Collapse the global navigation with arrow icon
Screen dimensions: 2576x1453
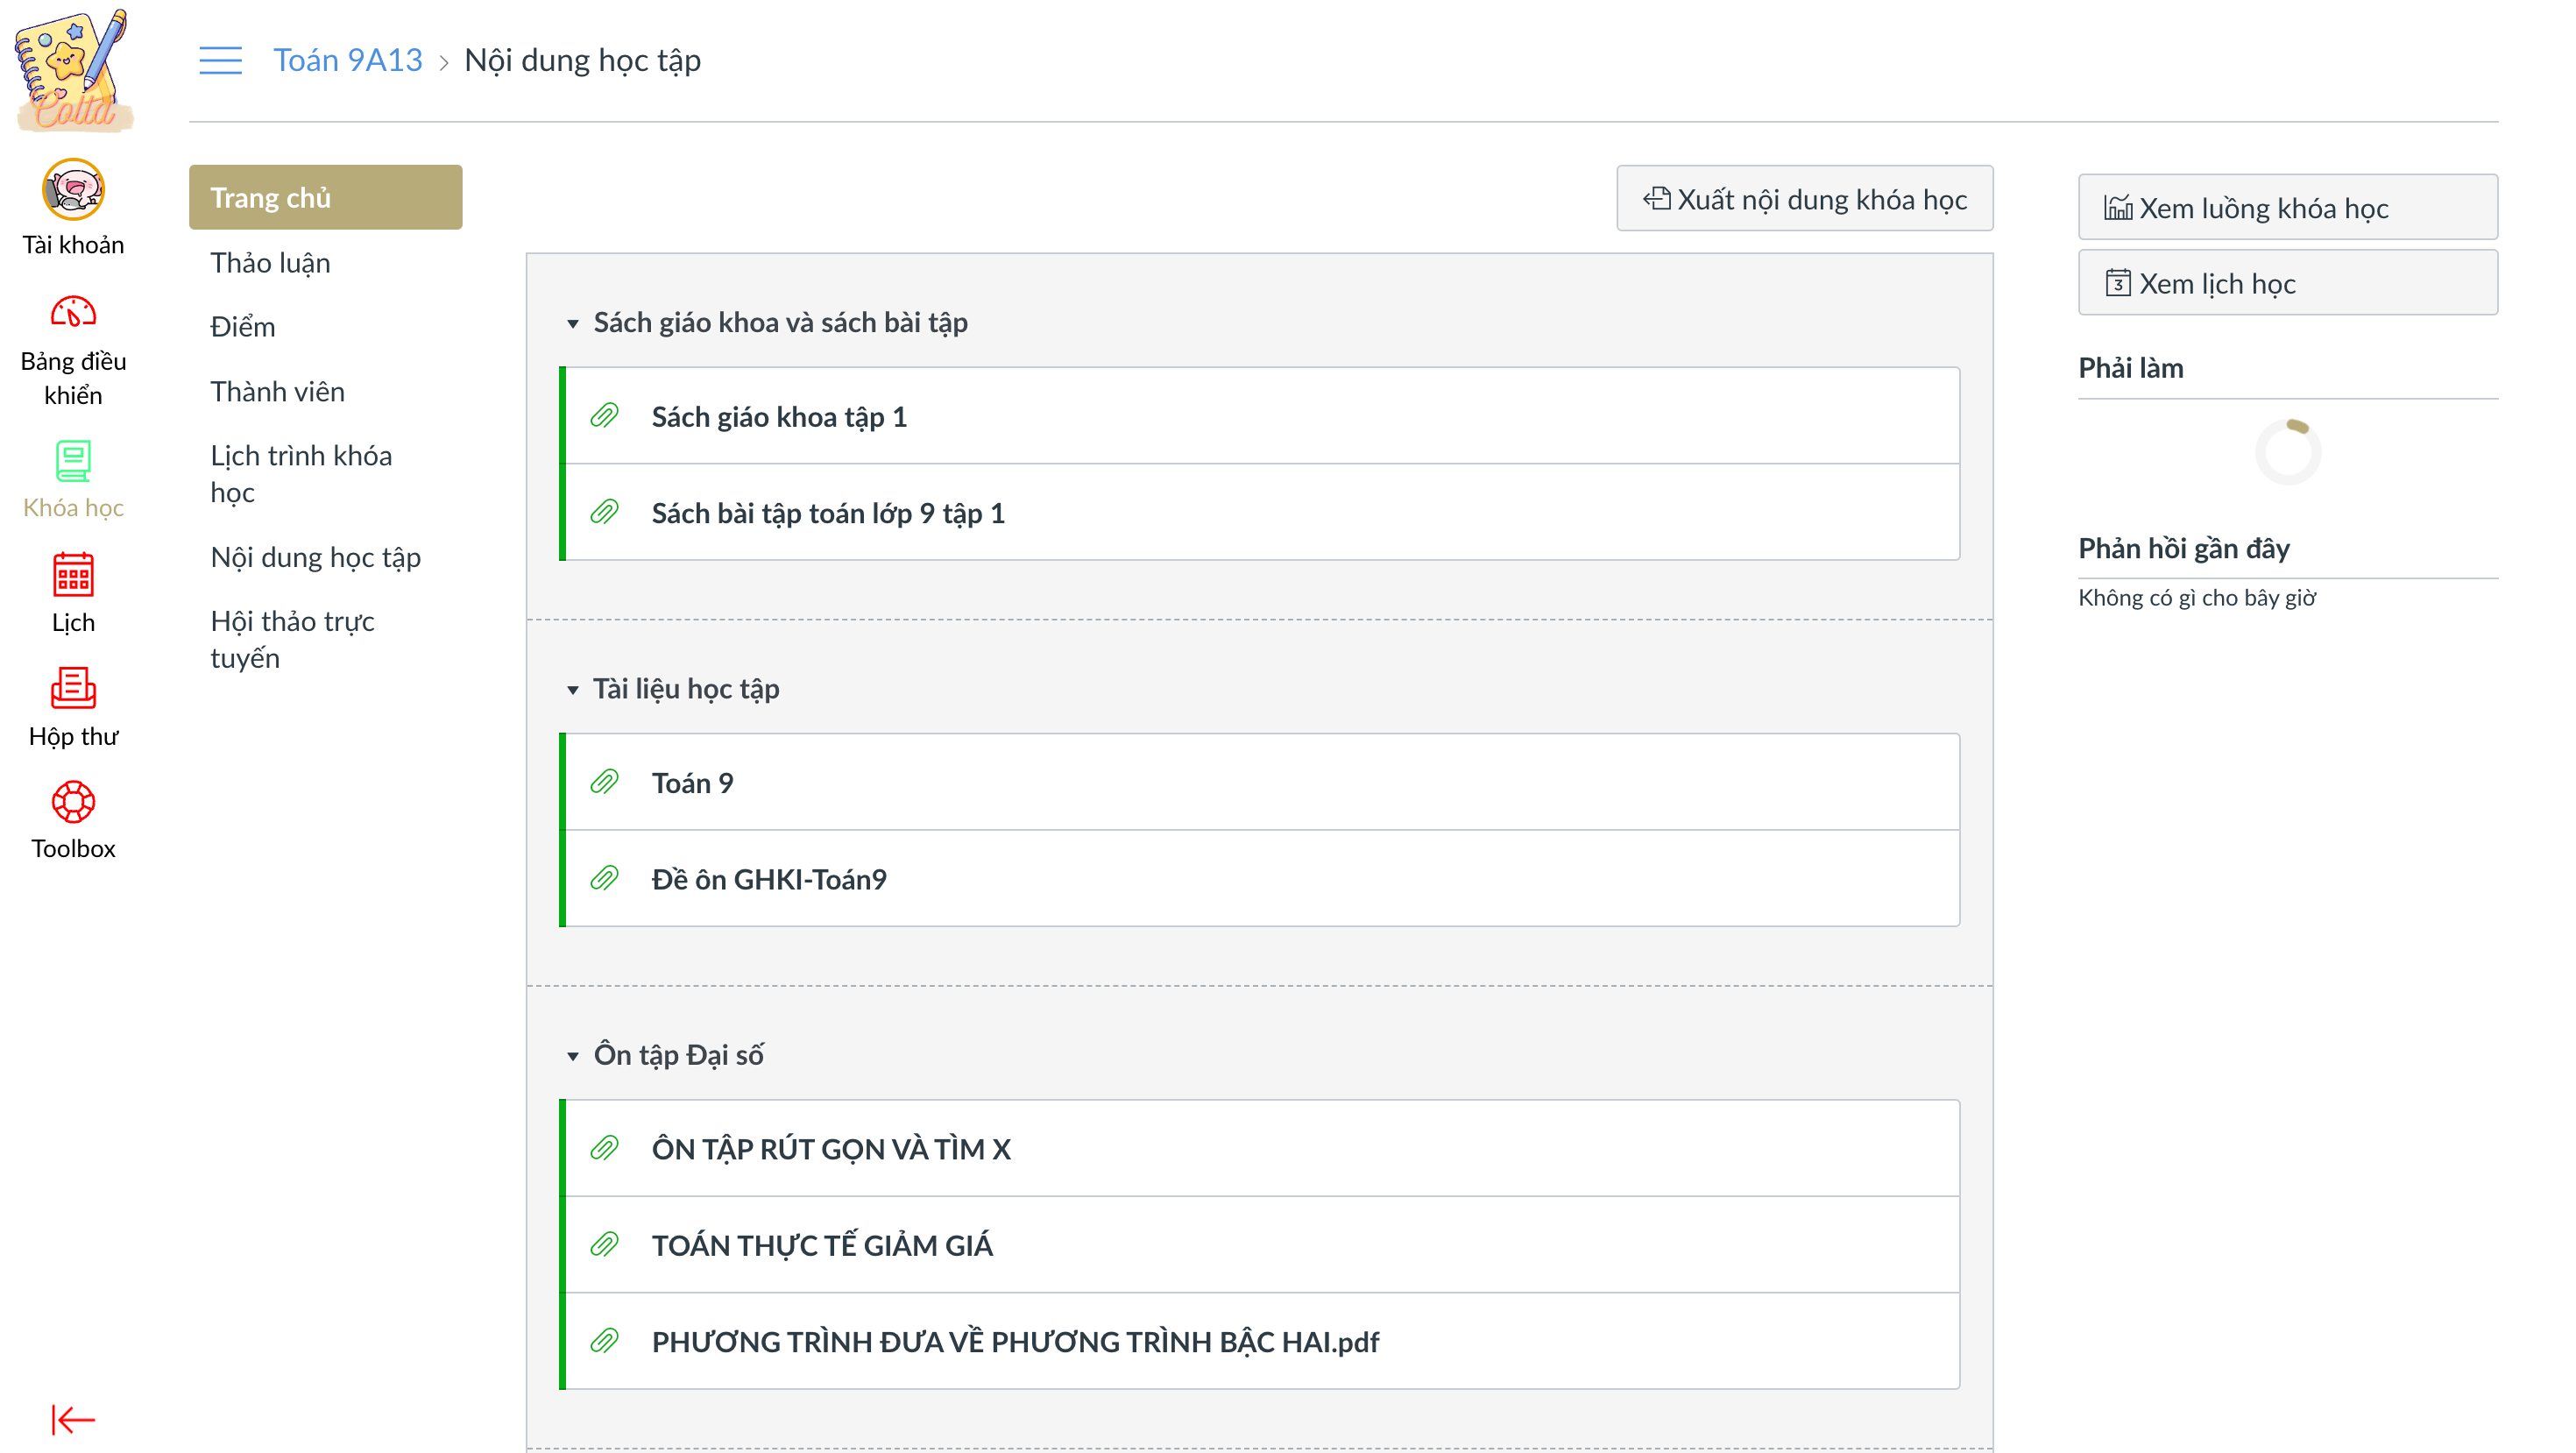(73, 1419)
